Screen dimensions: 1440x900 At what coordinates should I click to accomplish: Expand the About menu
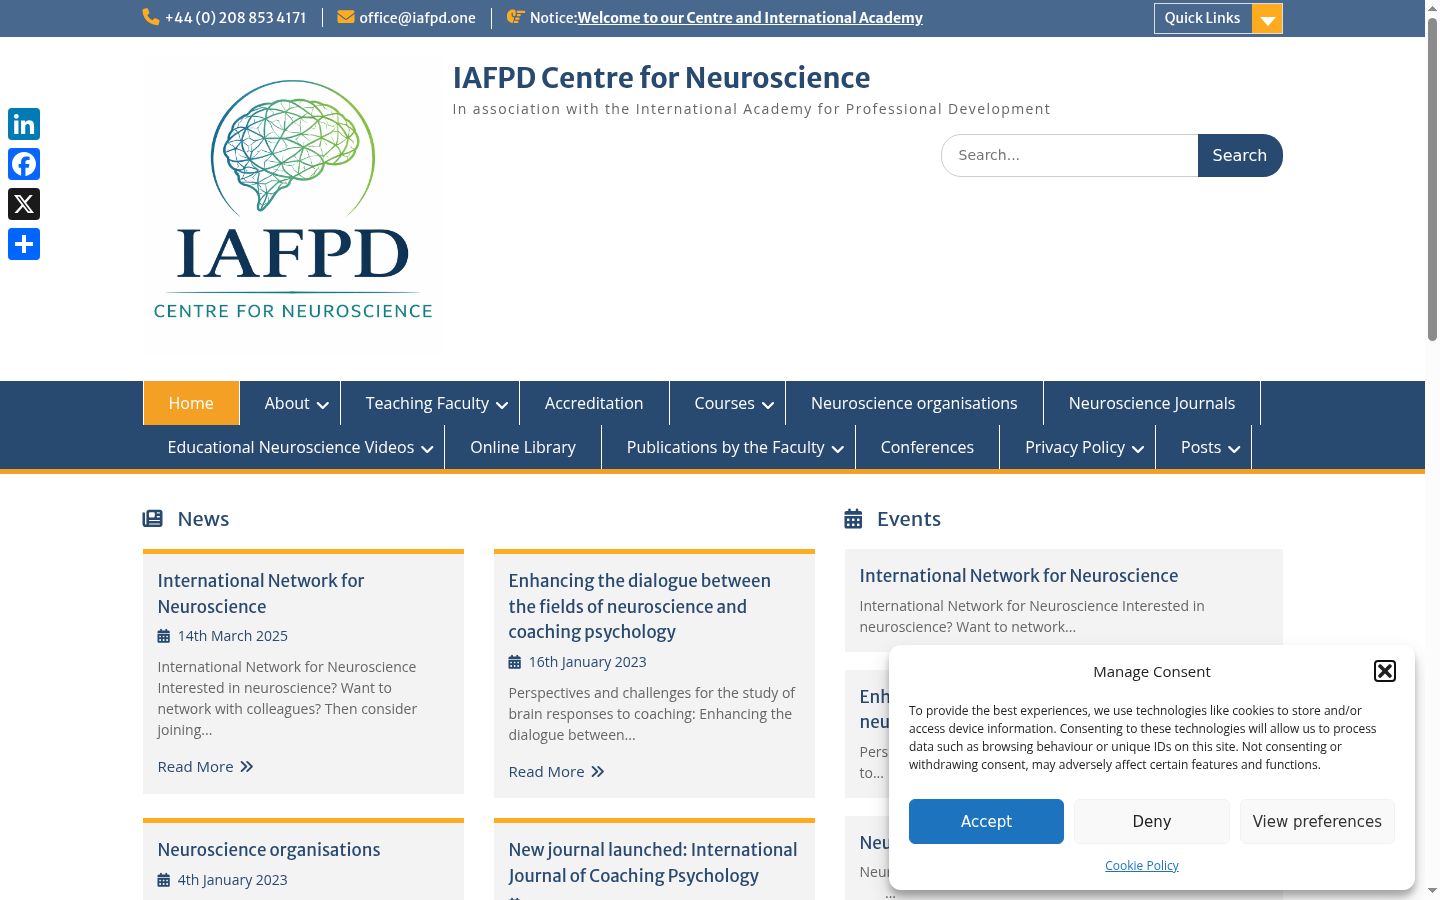322,405
